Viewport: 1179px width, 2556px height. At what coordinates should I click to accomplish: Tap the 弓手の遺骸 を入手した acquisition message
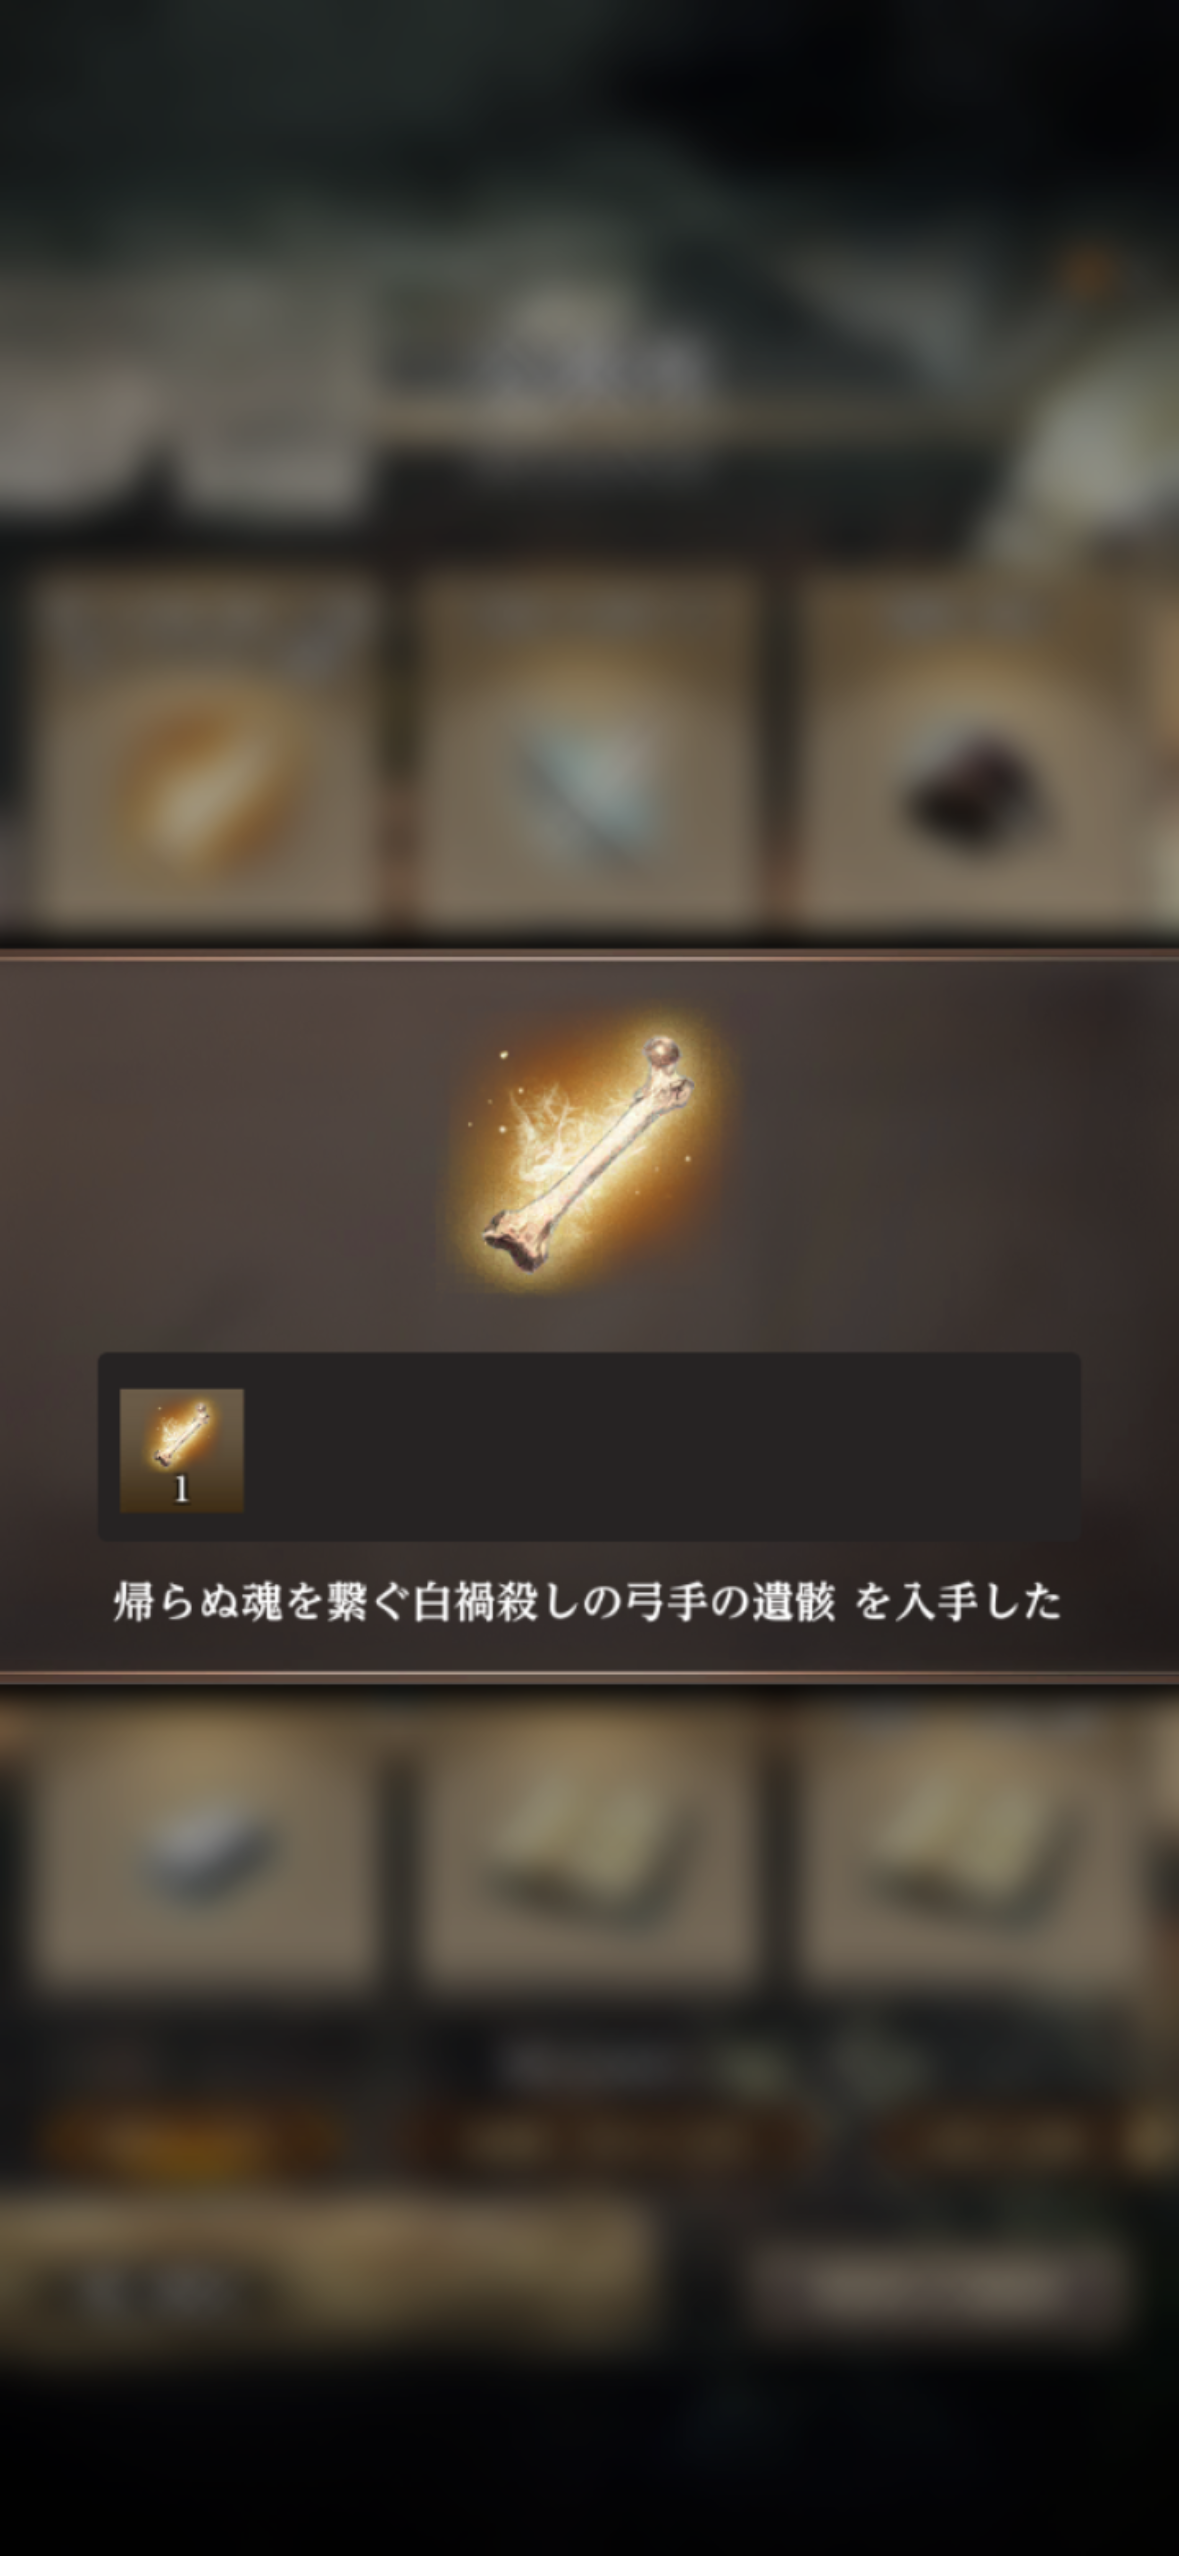[587, 1602]
